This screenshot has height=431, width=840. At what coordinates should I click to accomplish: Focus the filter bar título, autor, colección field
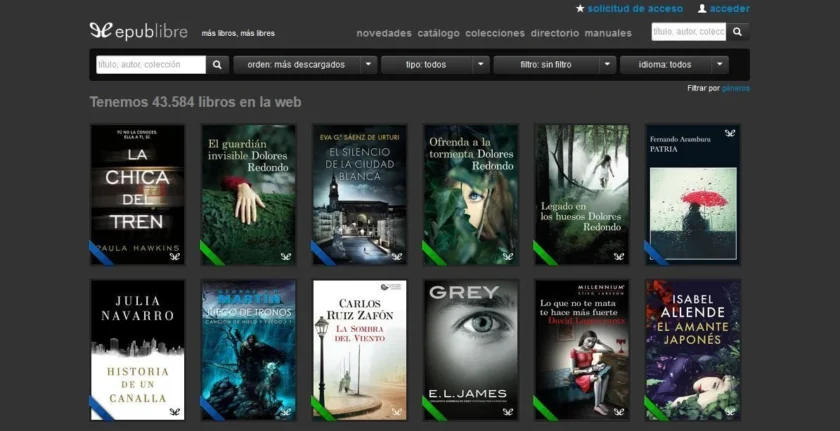coord(151,65)
